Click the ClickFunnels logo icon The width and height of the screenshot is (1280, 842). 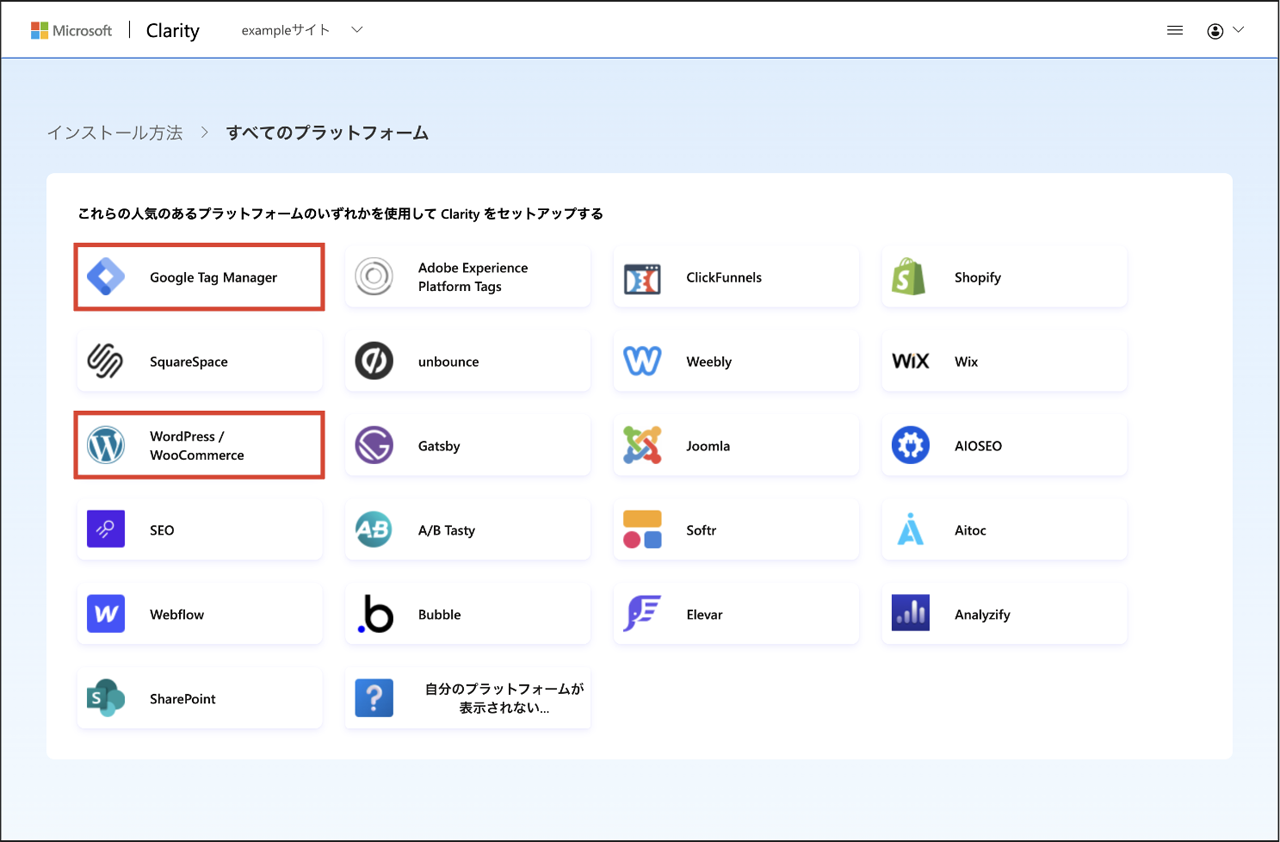click(642, 278)
